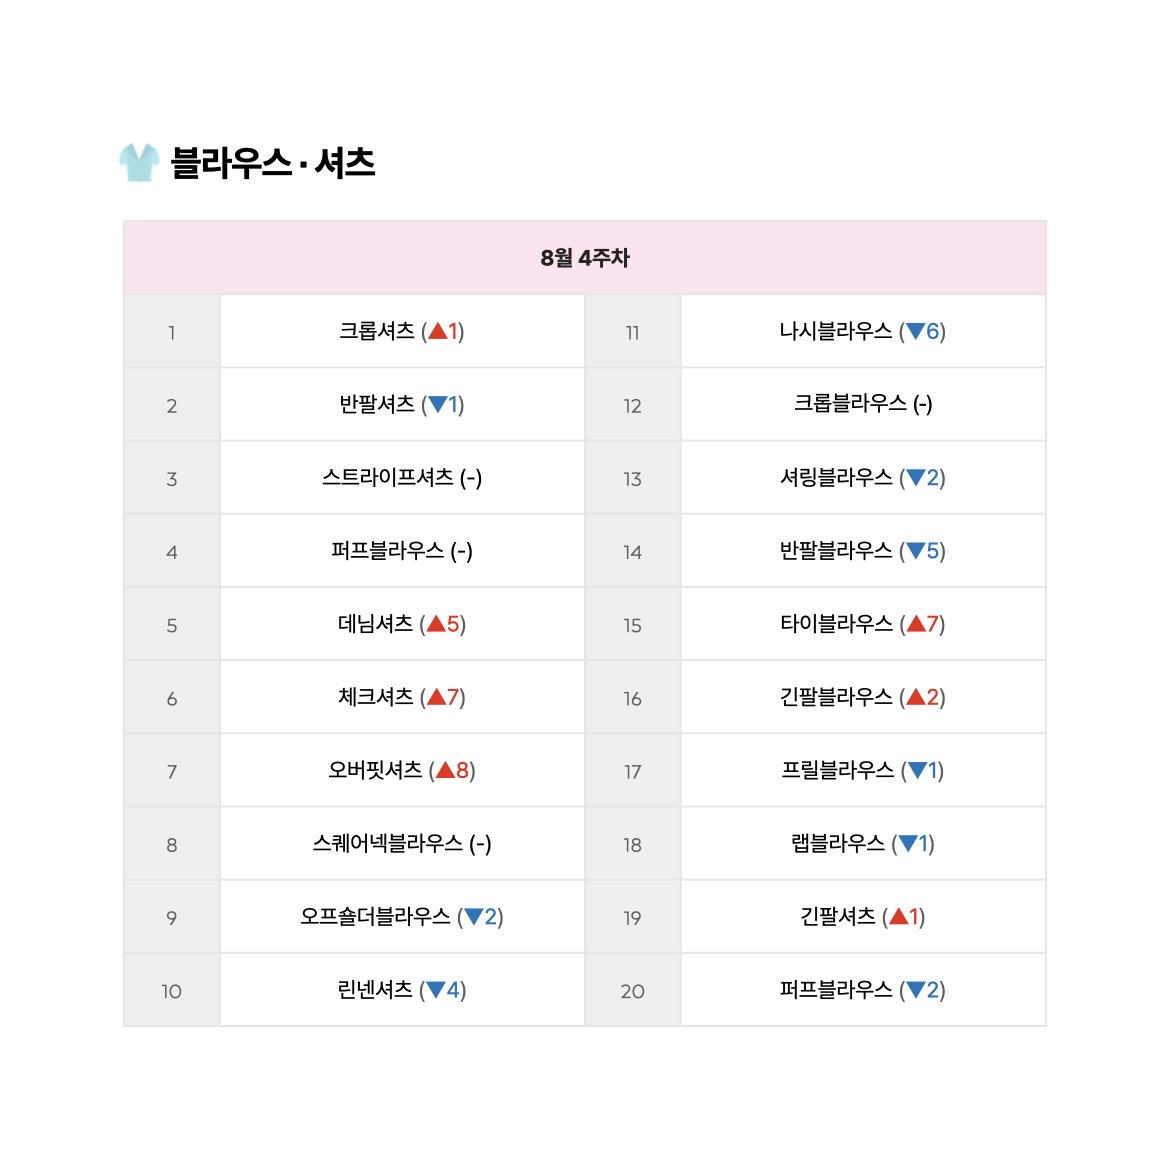
Task: Click the red up arrow next to 긴팔셔츠
Action: 899,916
